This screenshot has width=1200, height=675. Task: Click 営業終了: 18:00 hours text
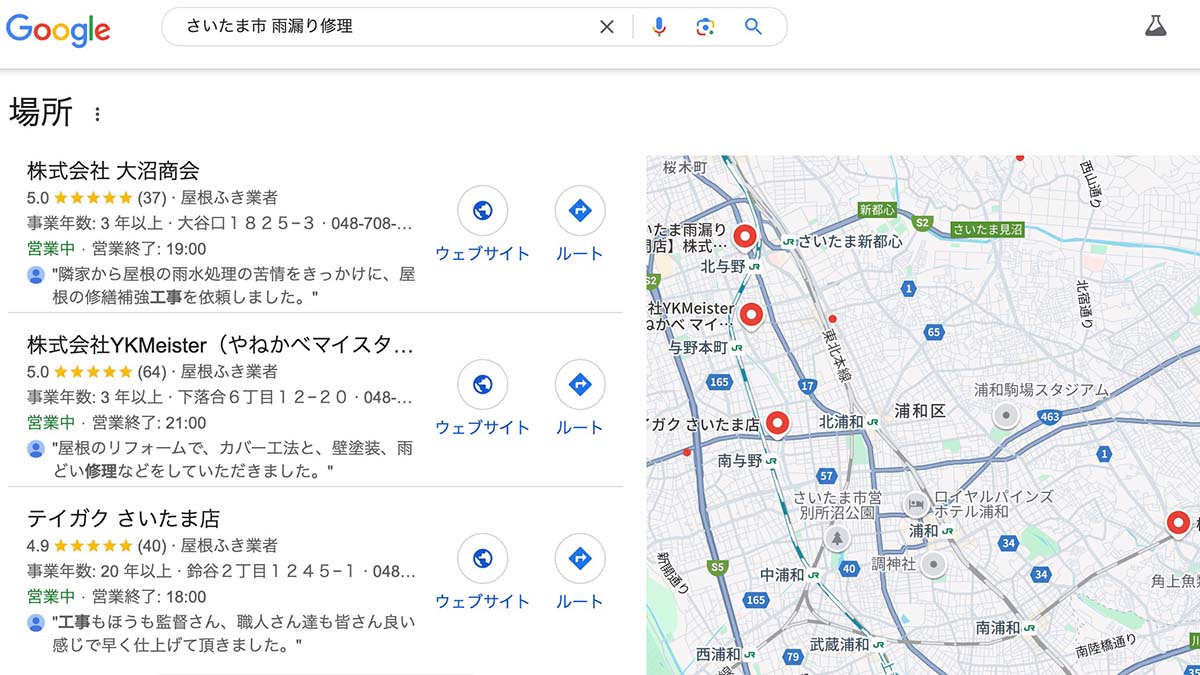(x=149, y=597)
